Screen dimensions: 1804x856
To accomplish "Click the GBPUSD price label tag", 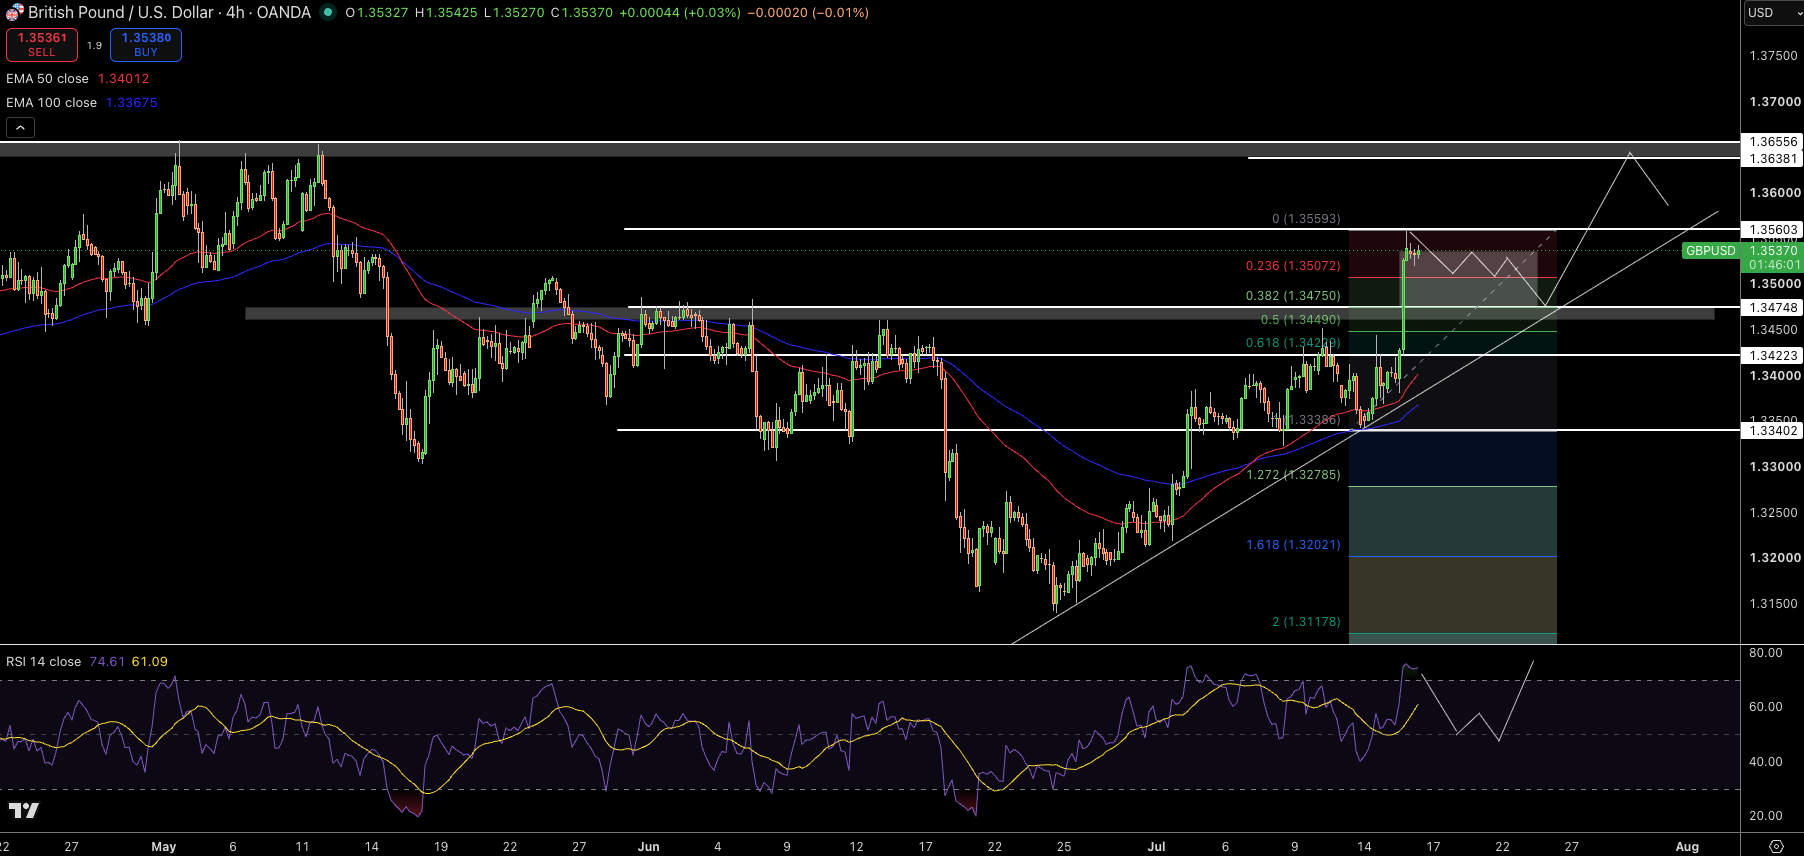I will pos(1710,251).
